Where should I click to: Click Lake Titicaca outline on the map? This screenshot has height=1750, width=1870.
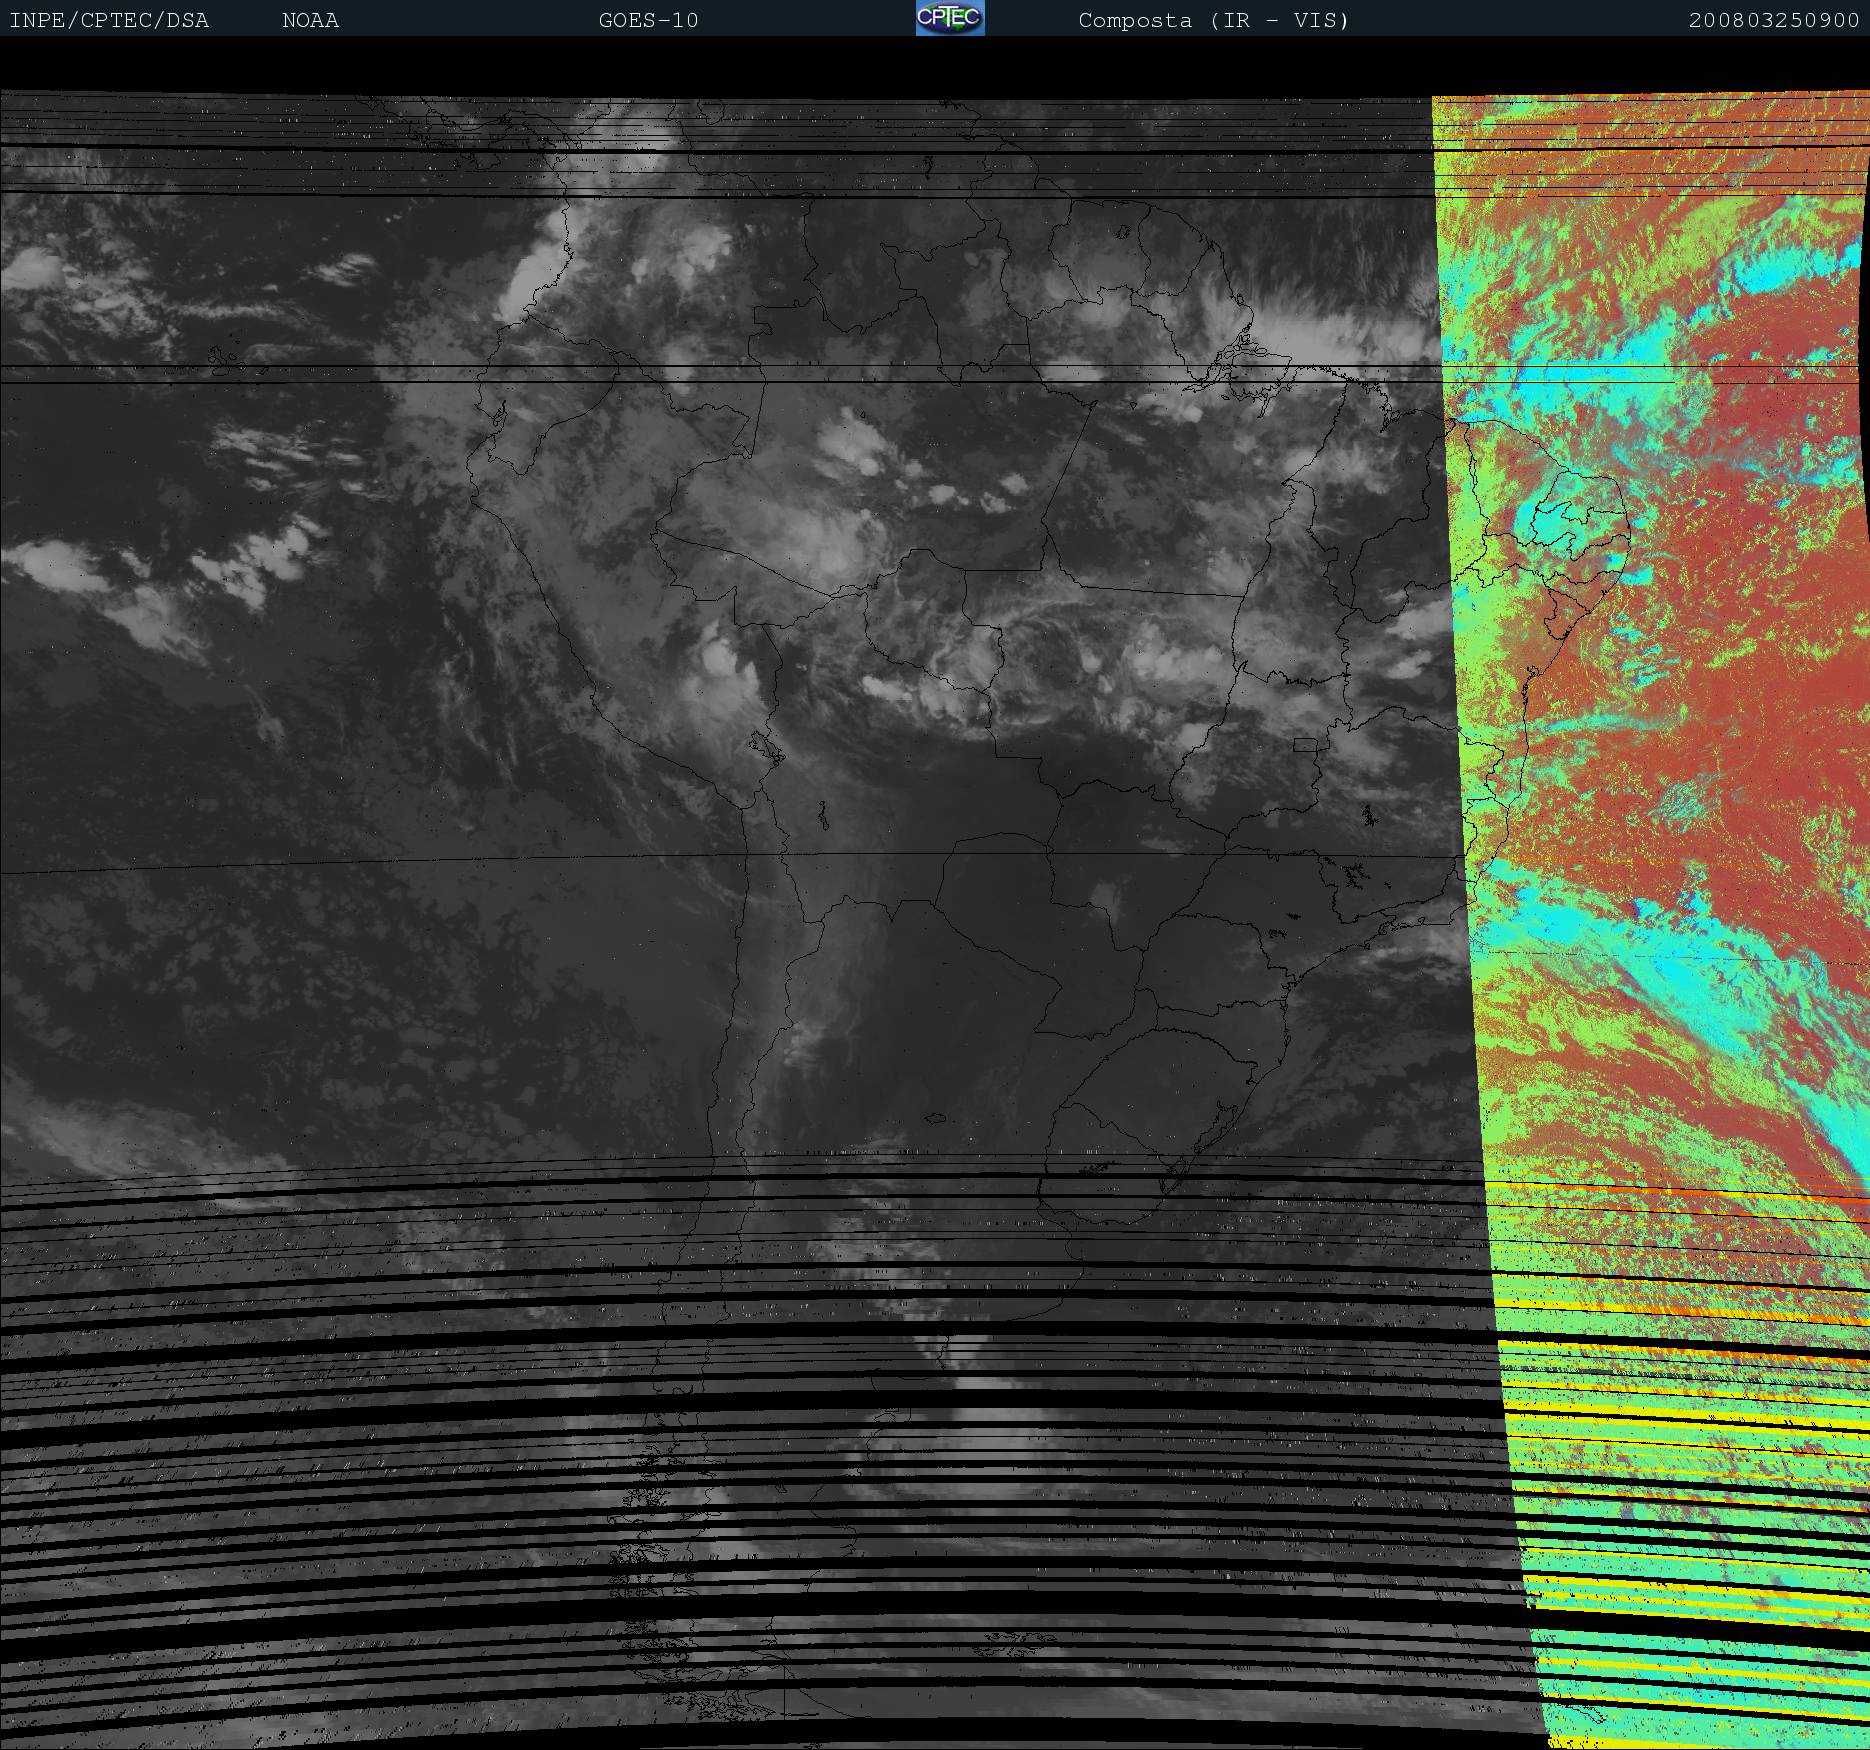[x=763, y=745]
